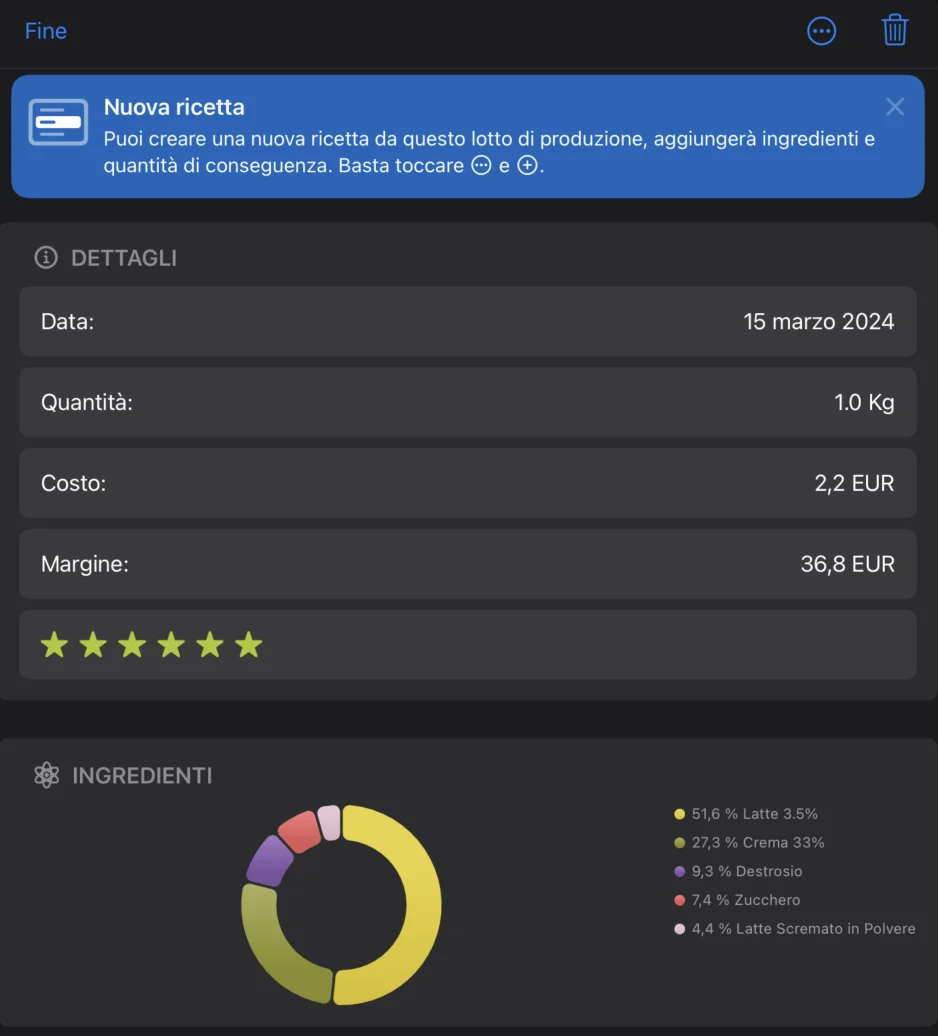Set rating to four stars
Viewport: 938px width, 1036px height.
pyautogui.click(x=171, y=644)
